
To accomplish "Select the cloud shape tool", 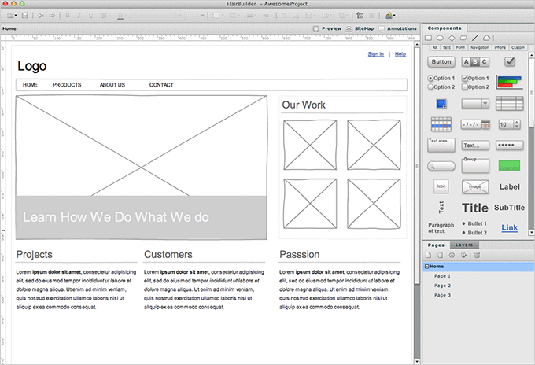I will [487, 38].
